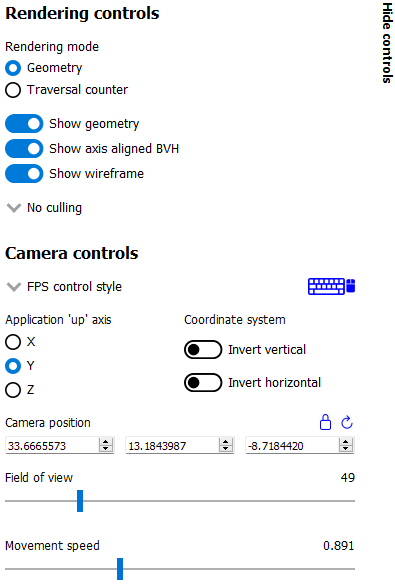Enable Invert horizontal switch

pyautogui.click(x=203, y=382)
